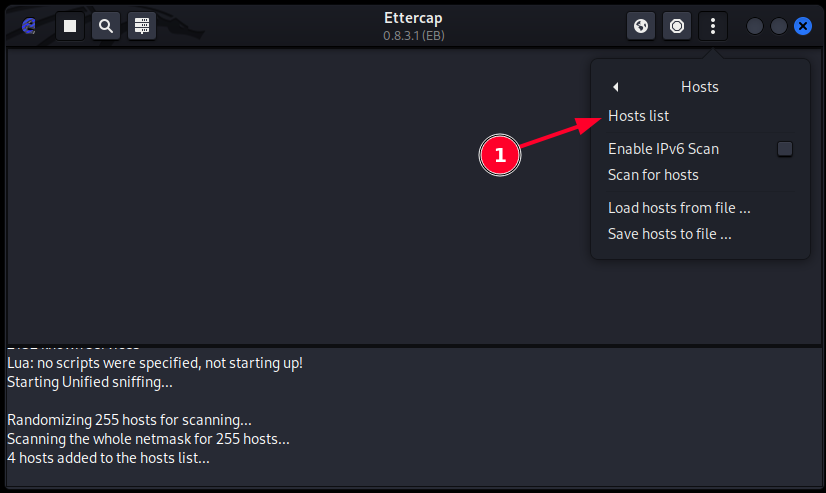Click the magnifier scan for hosts icon
The height and width of the screenshot is (493, 826).
coord(106,26)
